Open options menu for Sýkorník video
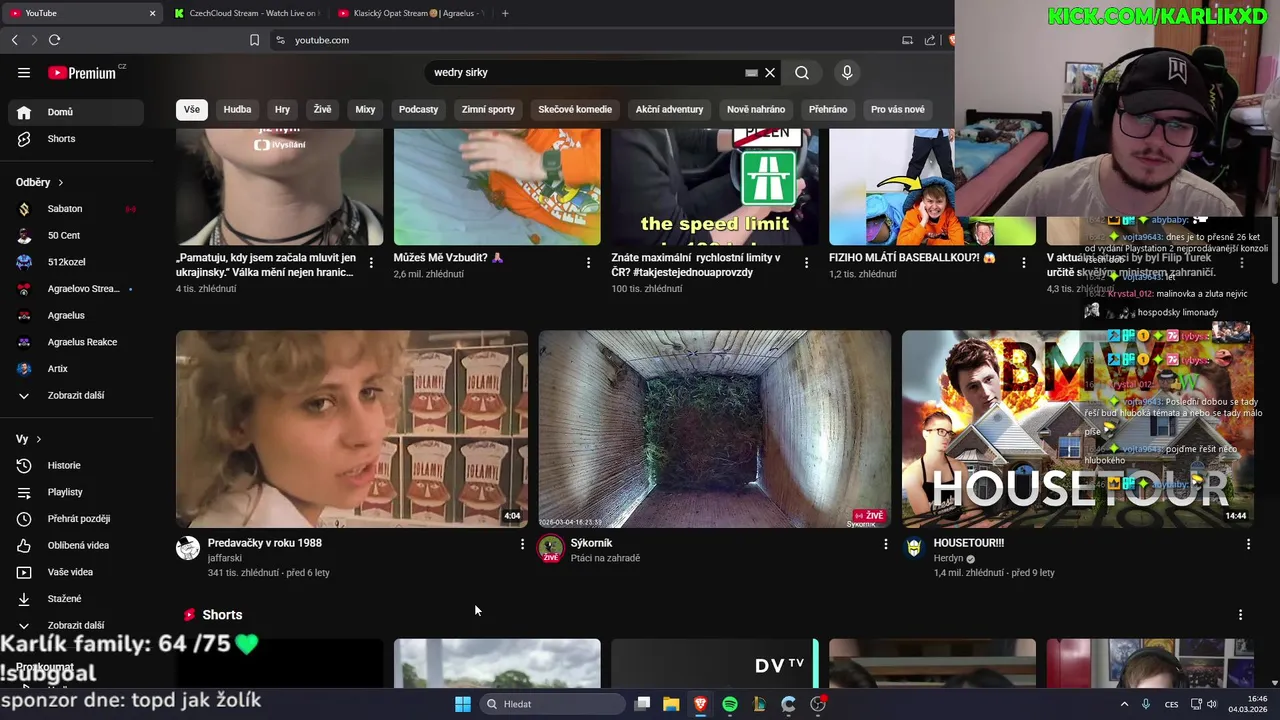 click(885, 544)
